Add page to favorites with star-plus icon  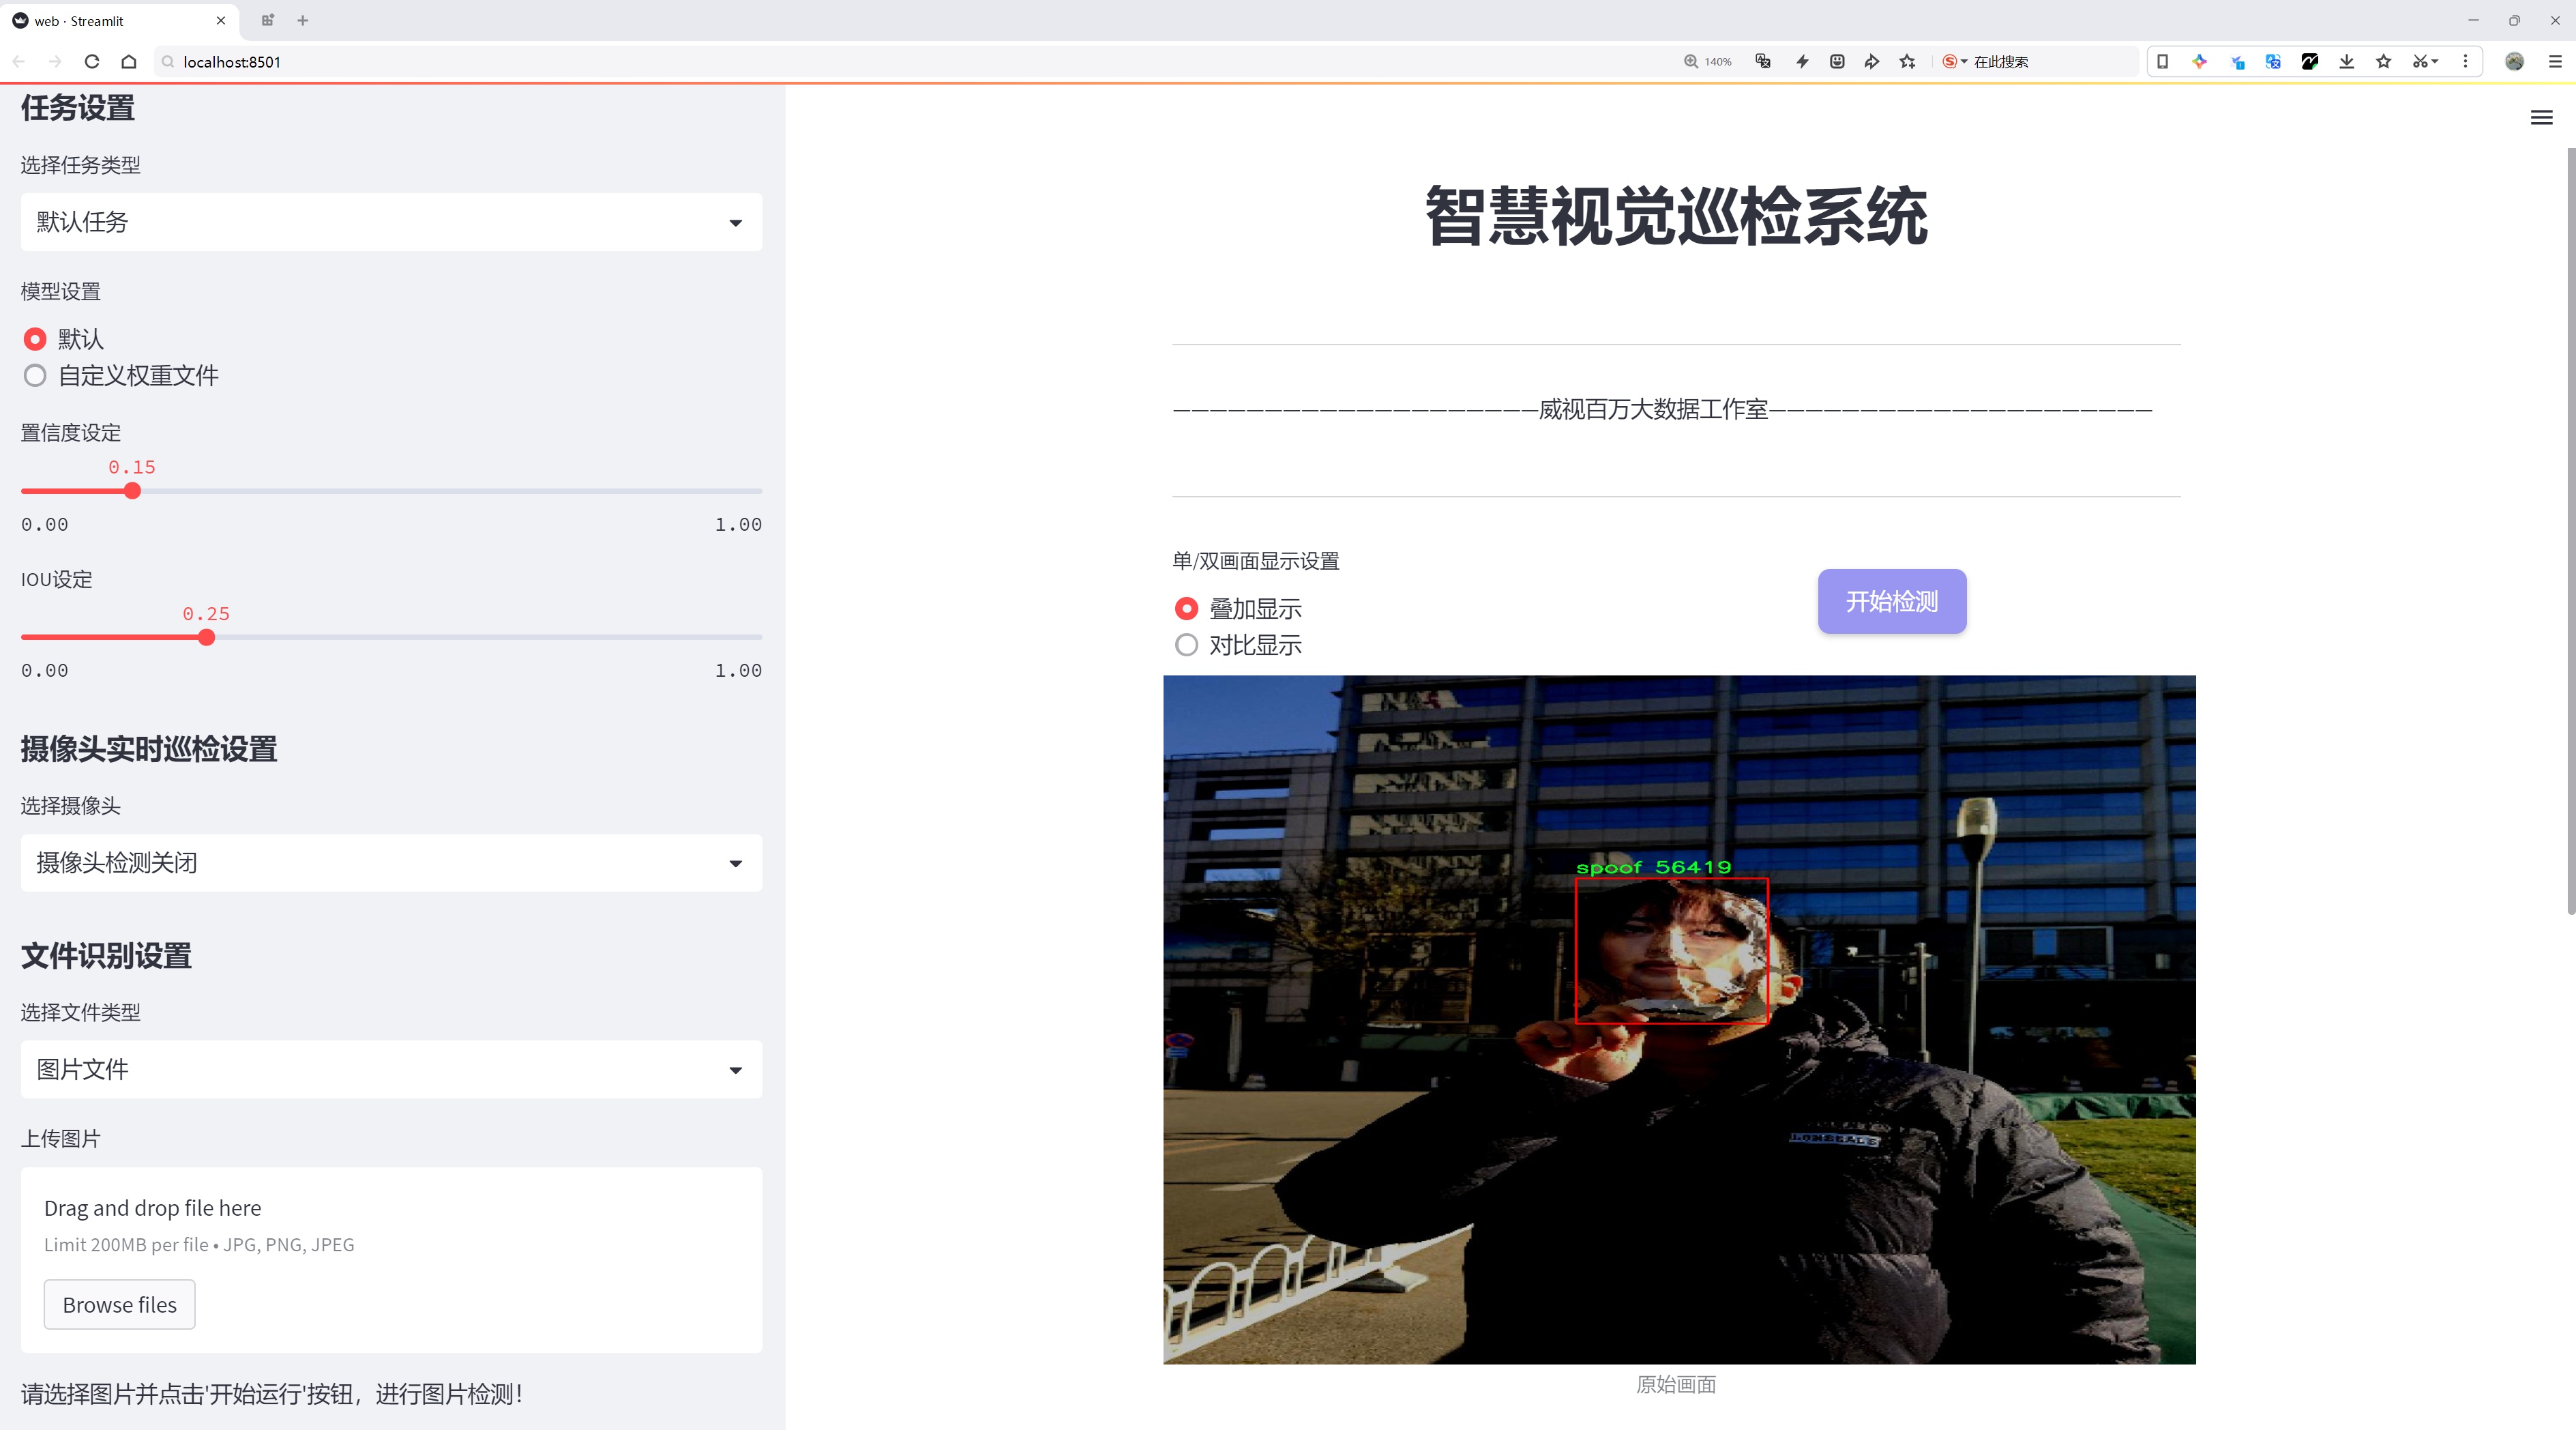[x=1908, y=61]
